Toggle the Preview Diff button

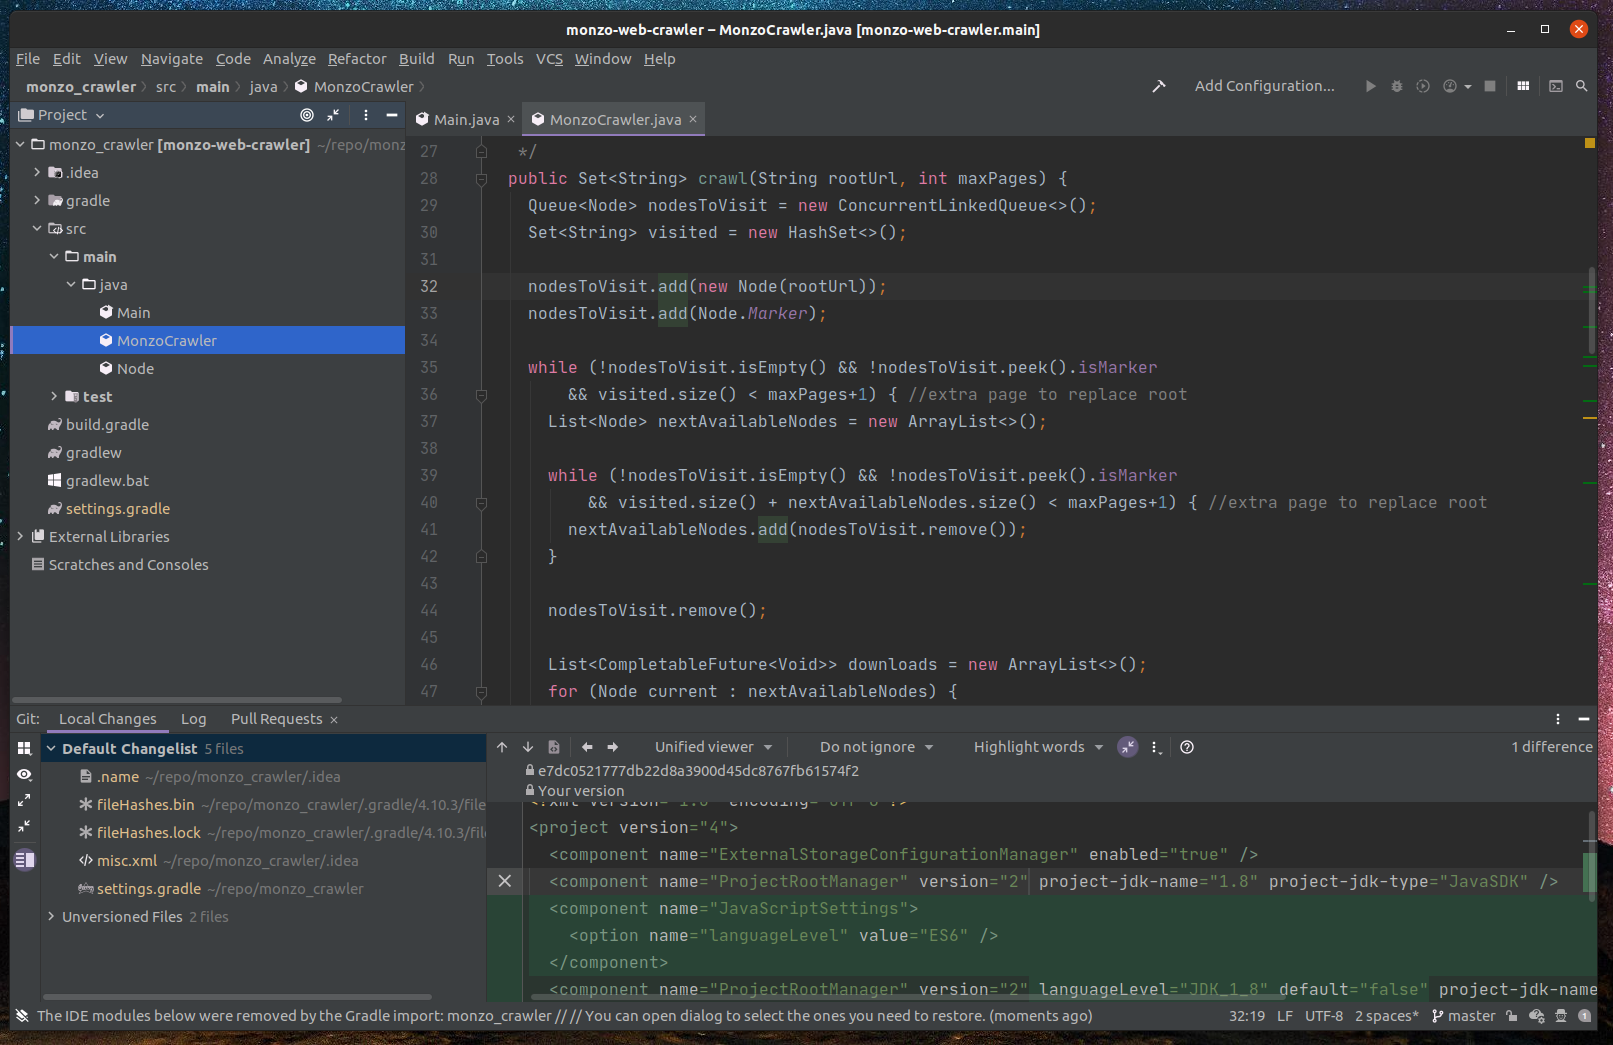click(x=25, y=860)
